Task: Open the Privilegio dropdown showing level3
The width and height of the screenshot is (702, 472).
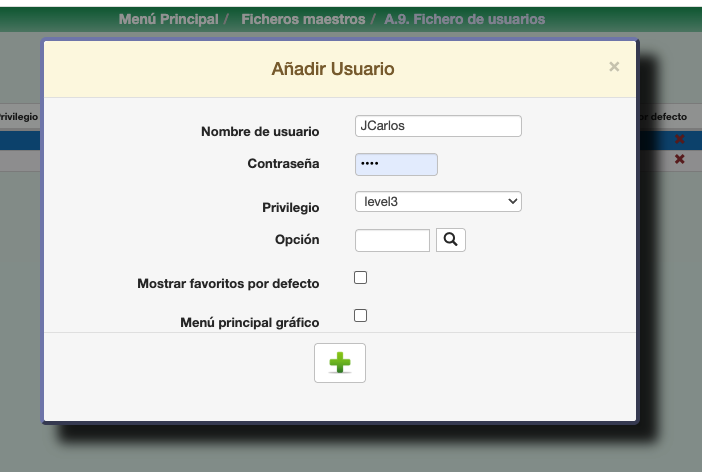Action: (x=438, y=202)
